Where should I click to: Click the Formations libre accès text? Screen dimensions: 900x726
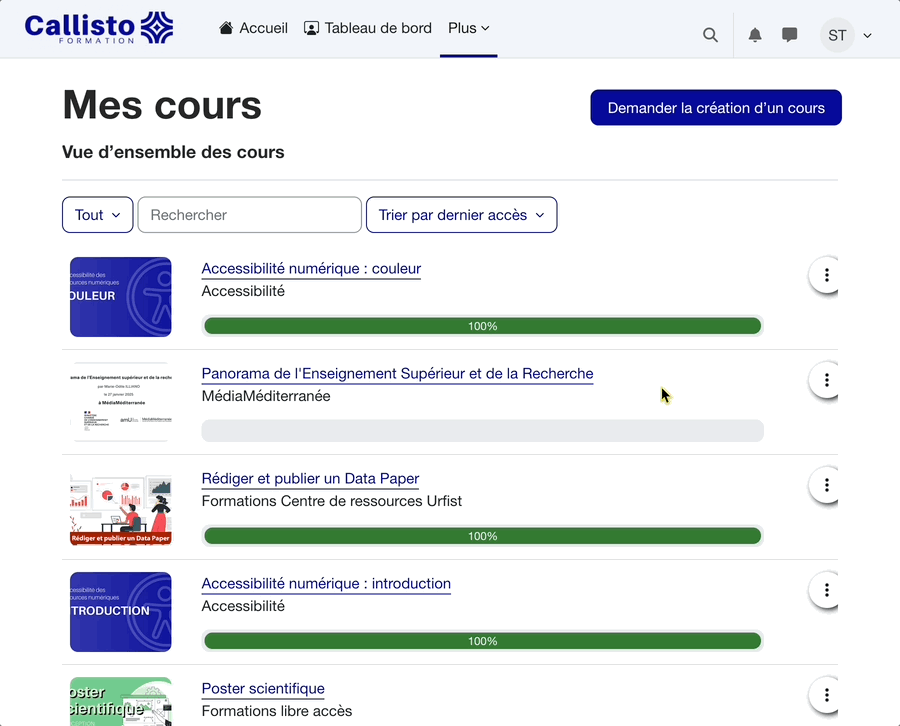tap(277, 711)
